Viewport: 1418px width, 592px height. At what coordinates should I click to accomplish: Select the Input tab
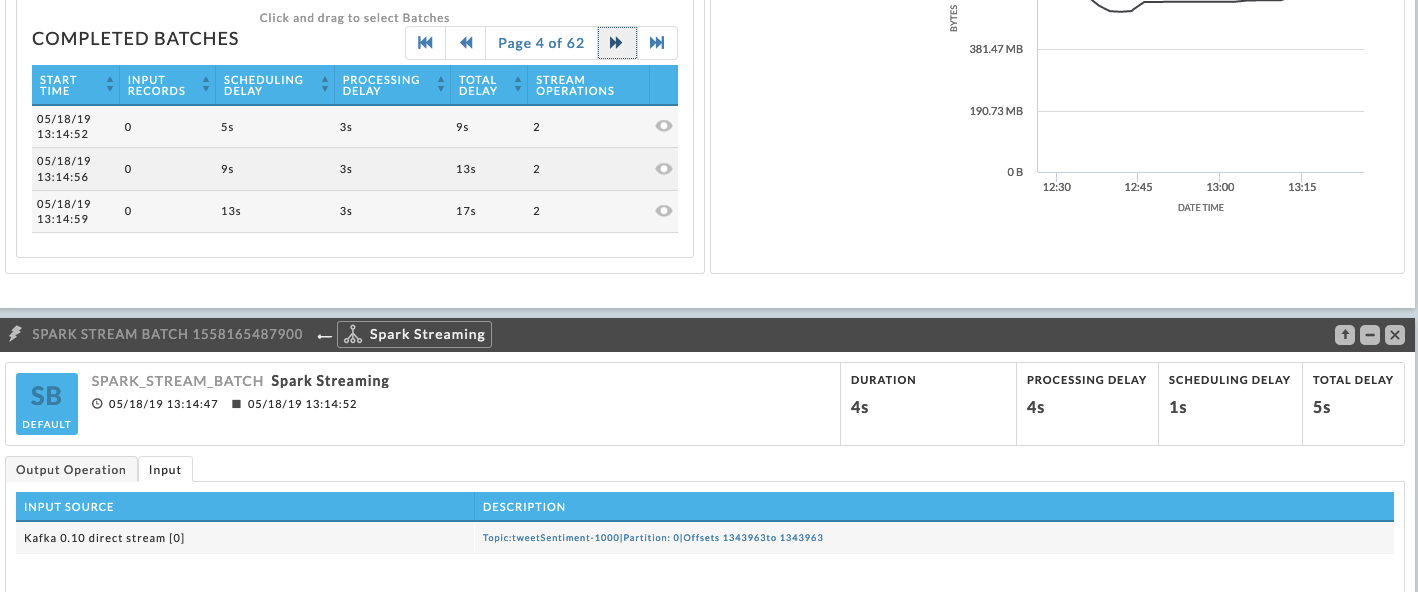point(165,470)
